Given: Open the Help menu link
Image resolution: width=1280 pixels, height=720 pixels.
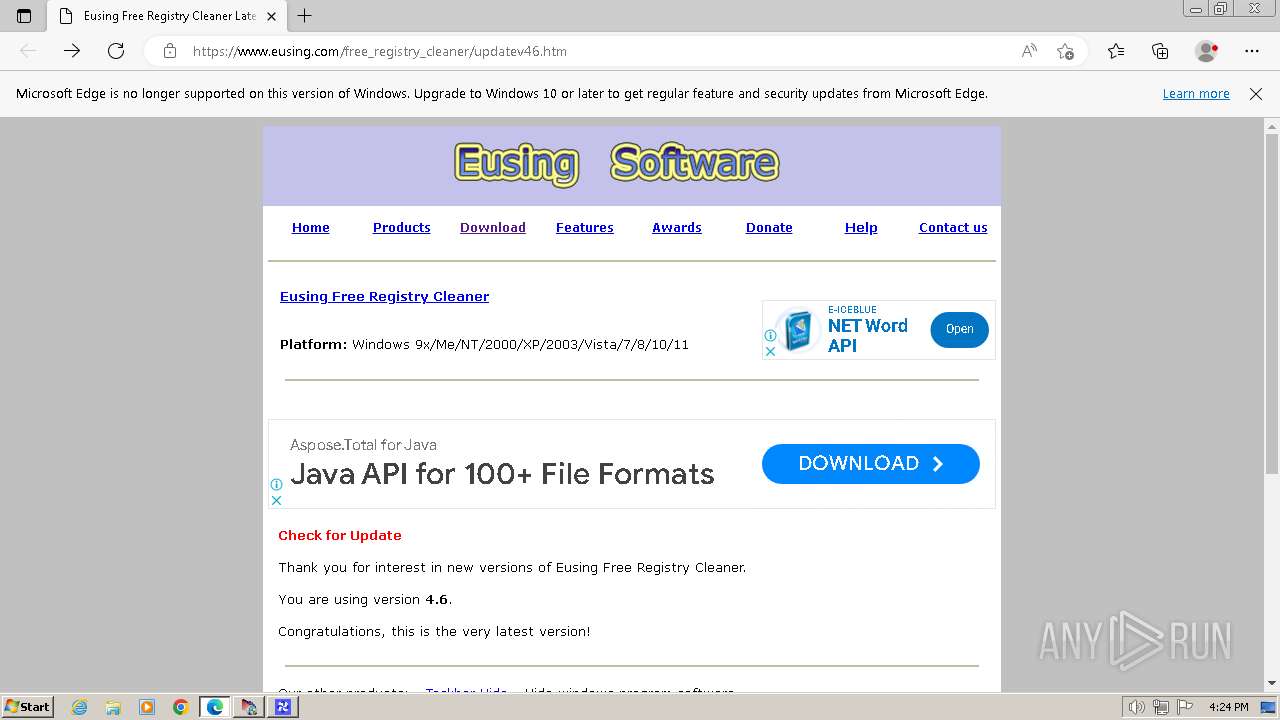Looking at the screenshot, I should click(x=861, y=228).
